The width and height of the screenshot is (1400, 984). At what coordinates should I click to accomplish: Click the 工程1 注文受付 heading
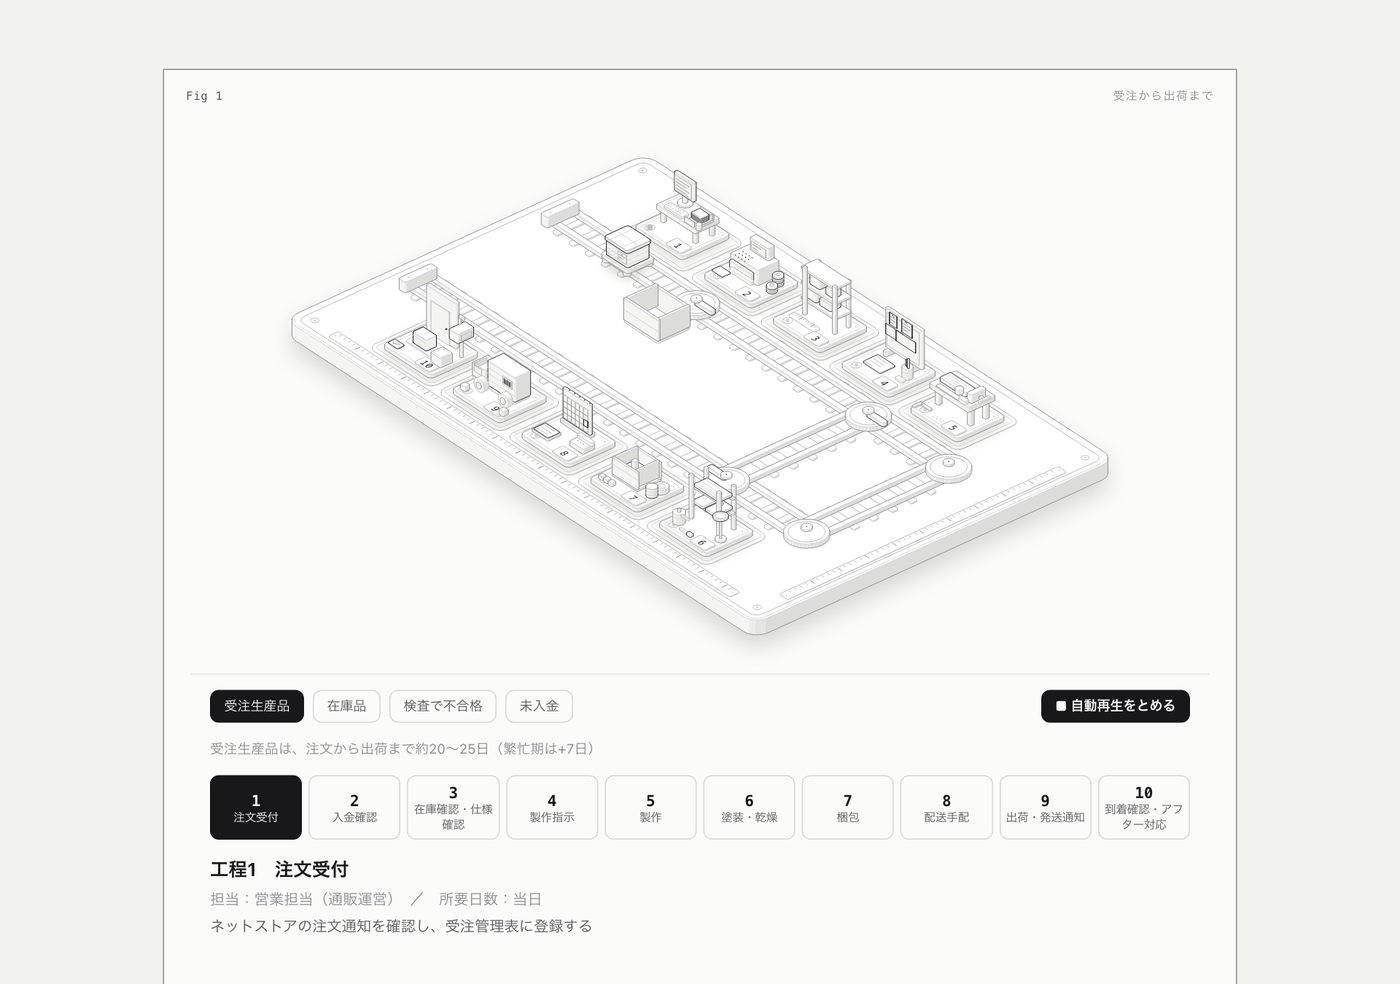click(x=279, y=869)
